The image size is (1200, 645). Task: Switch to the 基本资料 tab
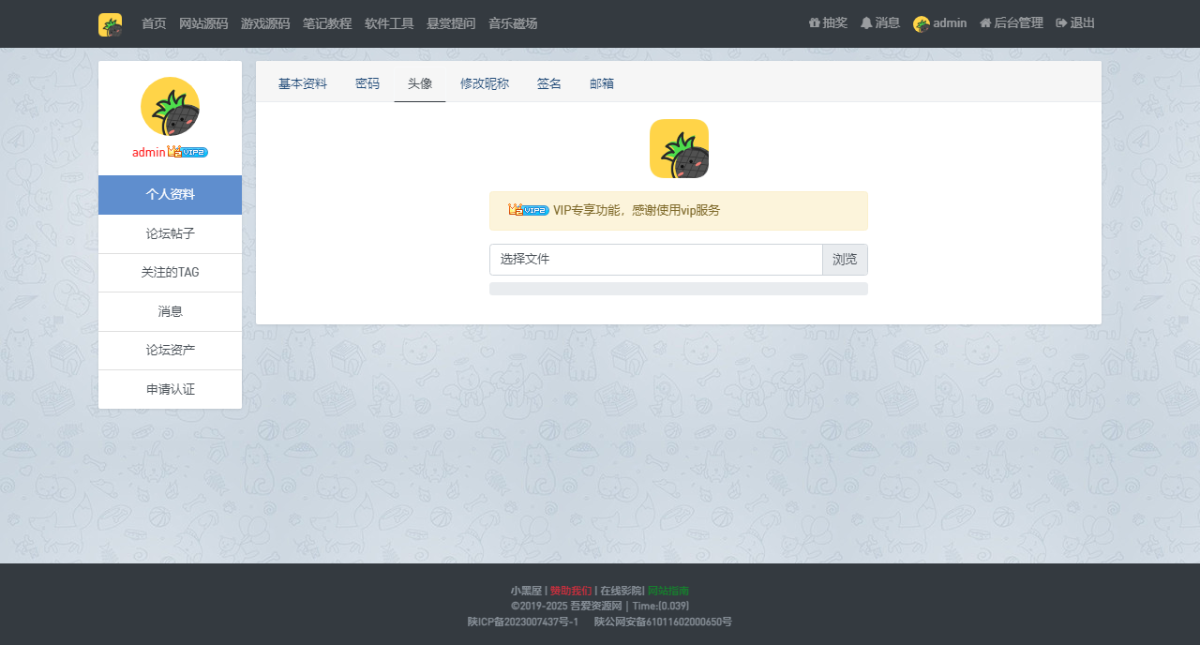[302, 84]
